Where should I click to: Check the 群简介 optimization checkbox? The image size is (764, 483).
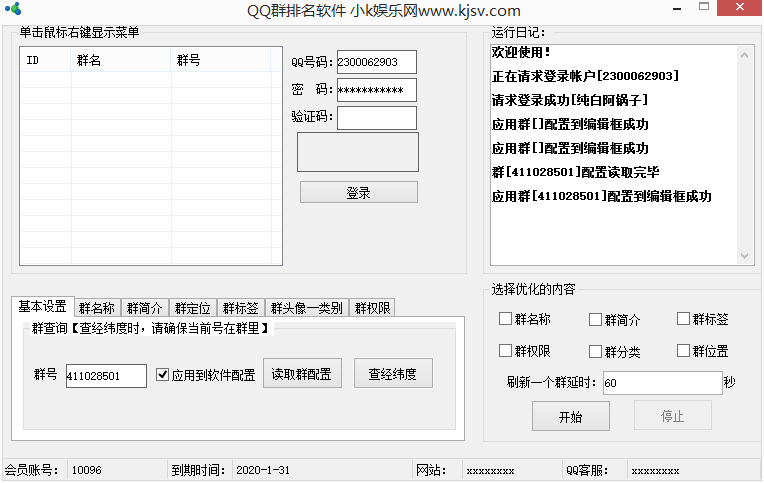pyautogui.click(x=595, y=320)
